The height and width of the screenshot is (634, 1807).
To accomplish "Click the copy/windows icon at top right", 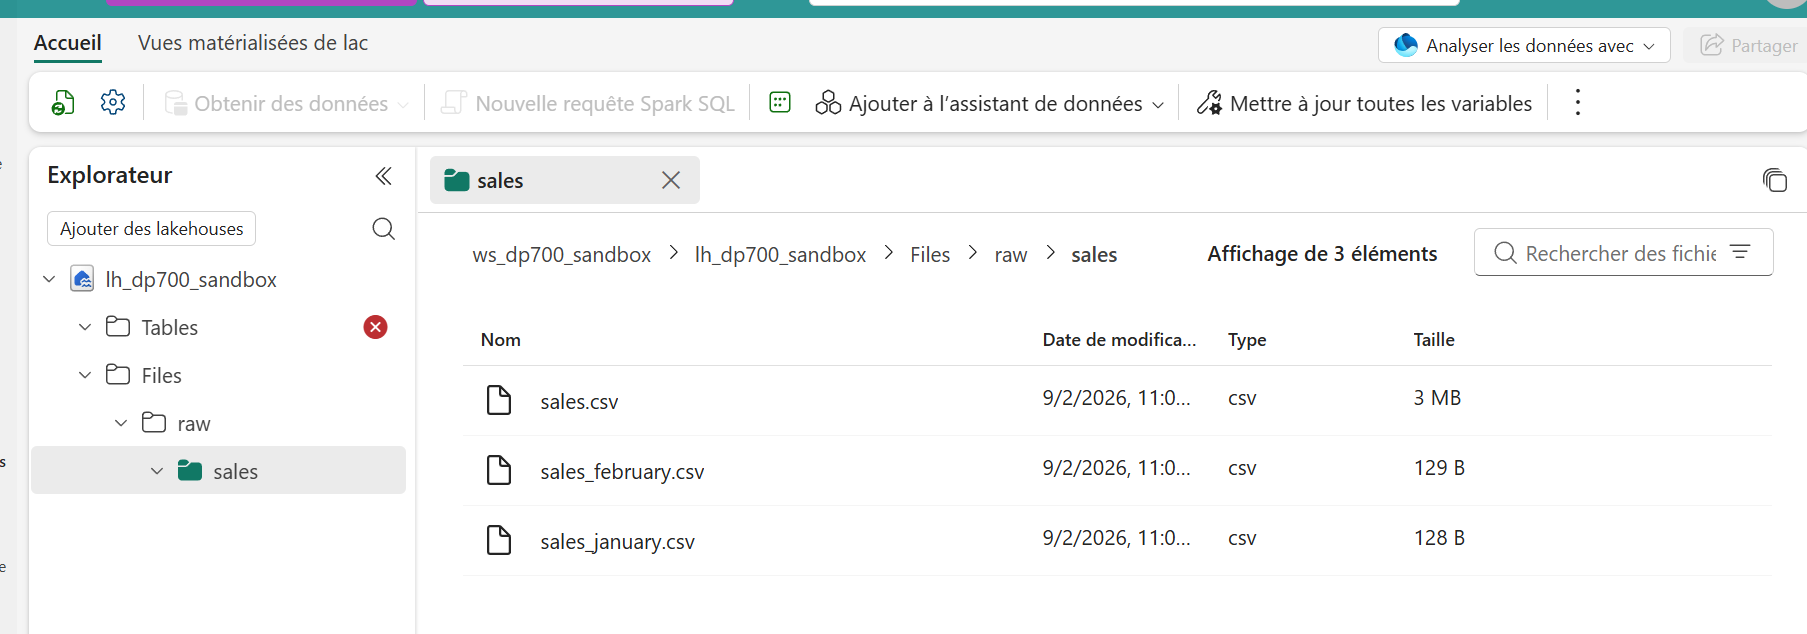I will [1775, 180].
